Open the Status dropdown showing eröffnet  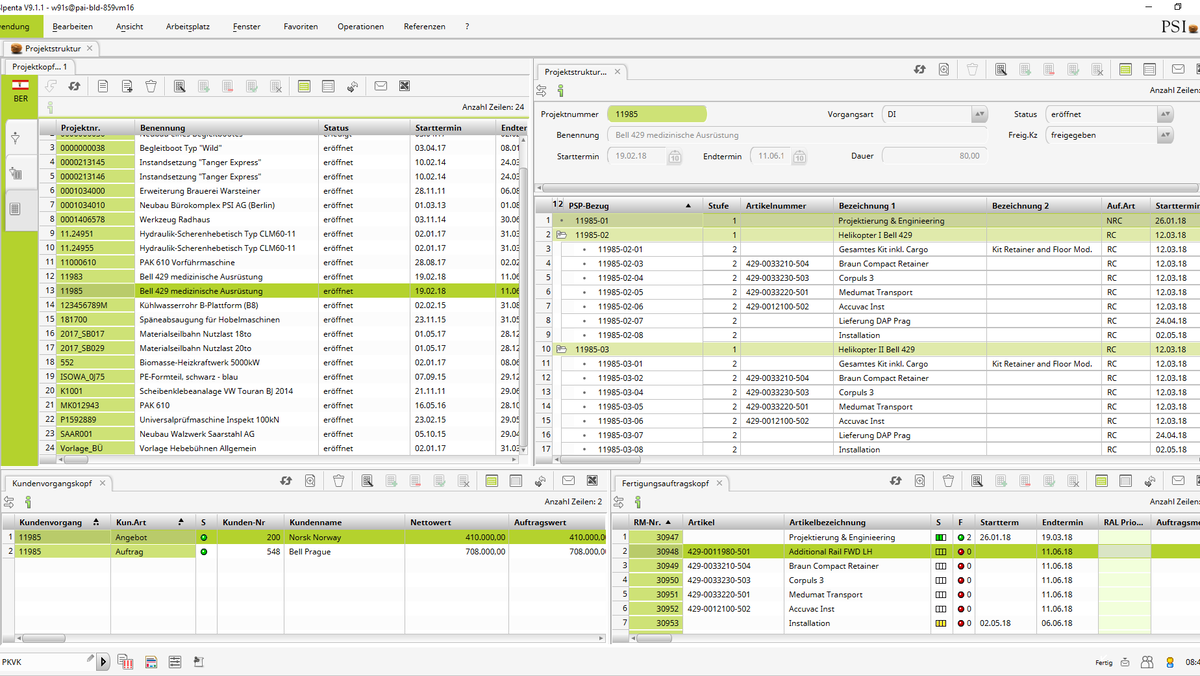1164,114
